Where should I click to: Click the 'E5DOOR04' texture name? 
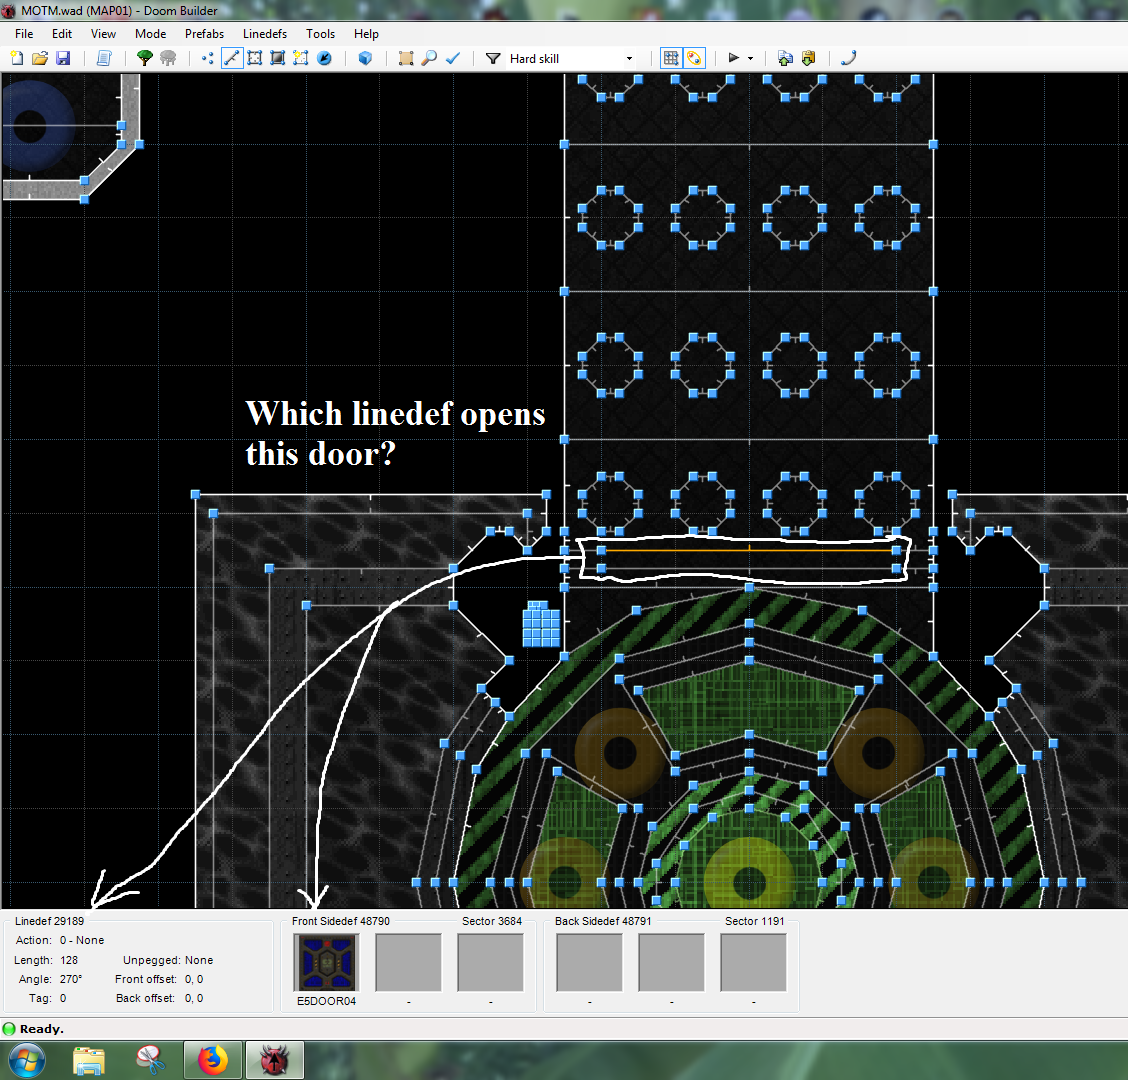click(x=327, y=1002)
